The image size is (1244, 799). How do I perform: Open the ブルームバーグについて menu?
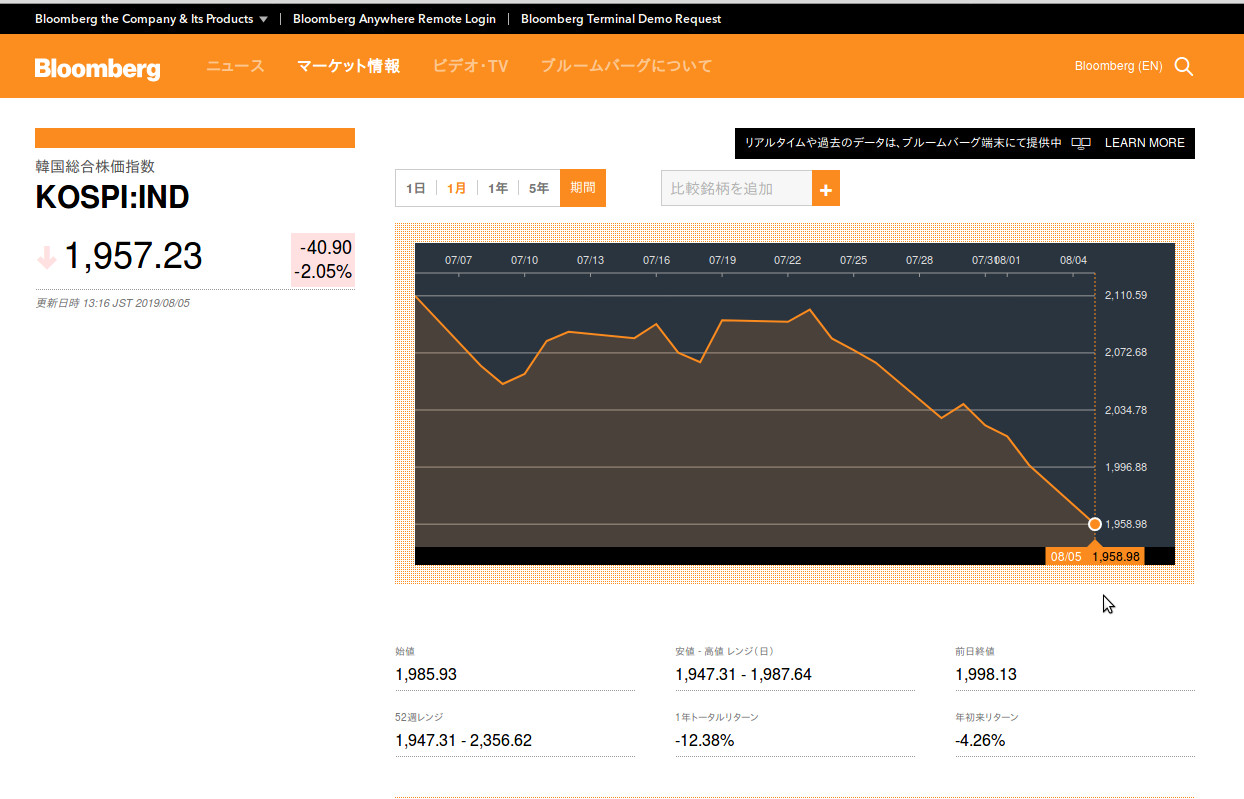coord(626,66)
